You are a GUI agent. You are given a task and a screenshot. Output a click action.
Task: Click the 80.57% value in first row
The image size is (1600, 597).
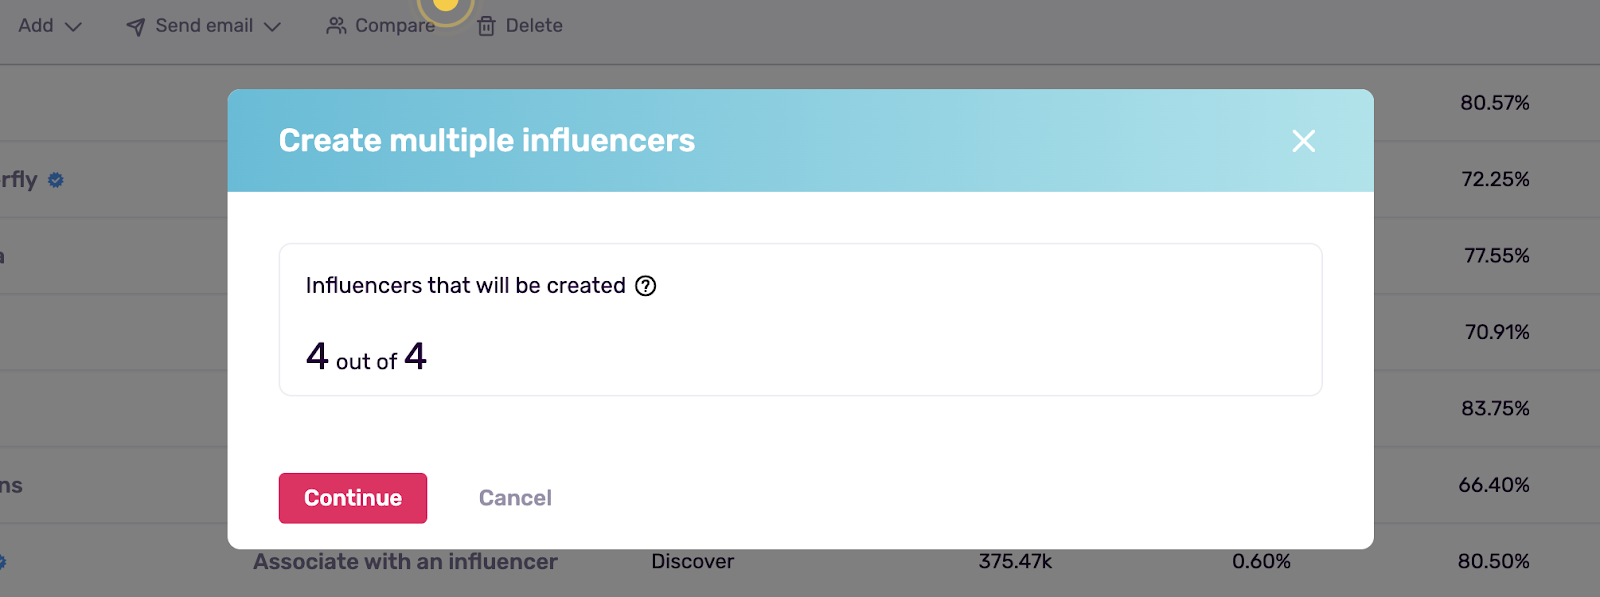[1495, 103]
